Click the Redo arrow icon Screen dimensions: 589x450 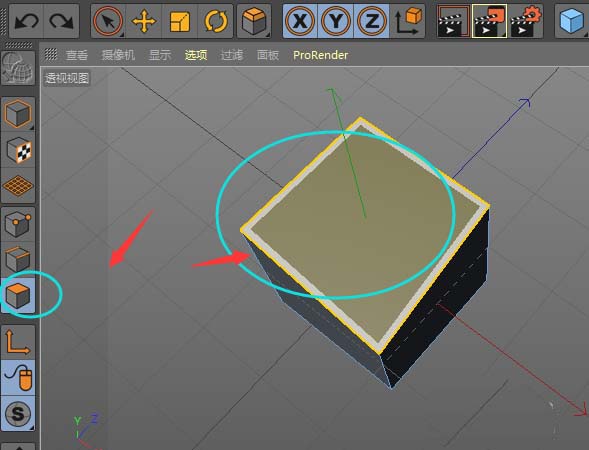(61, 21)
